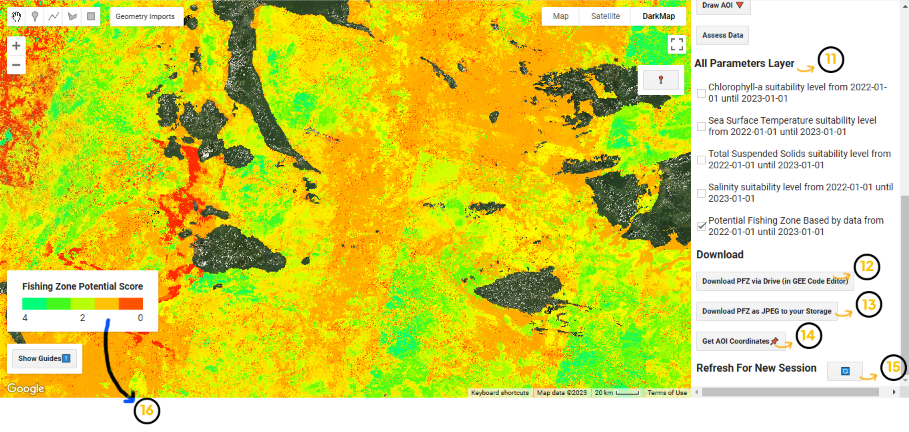Click Download PFZ via Drive button
Image resolution: width=909 pixels, height=432 pixels.
point(771,281)
